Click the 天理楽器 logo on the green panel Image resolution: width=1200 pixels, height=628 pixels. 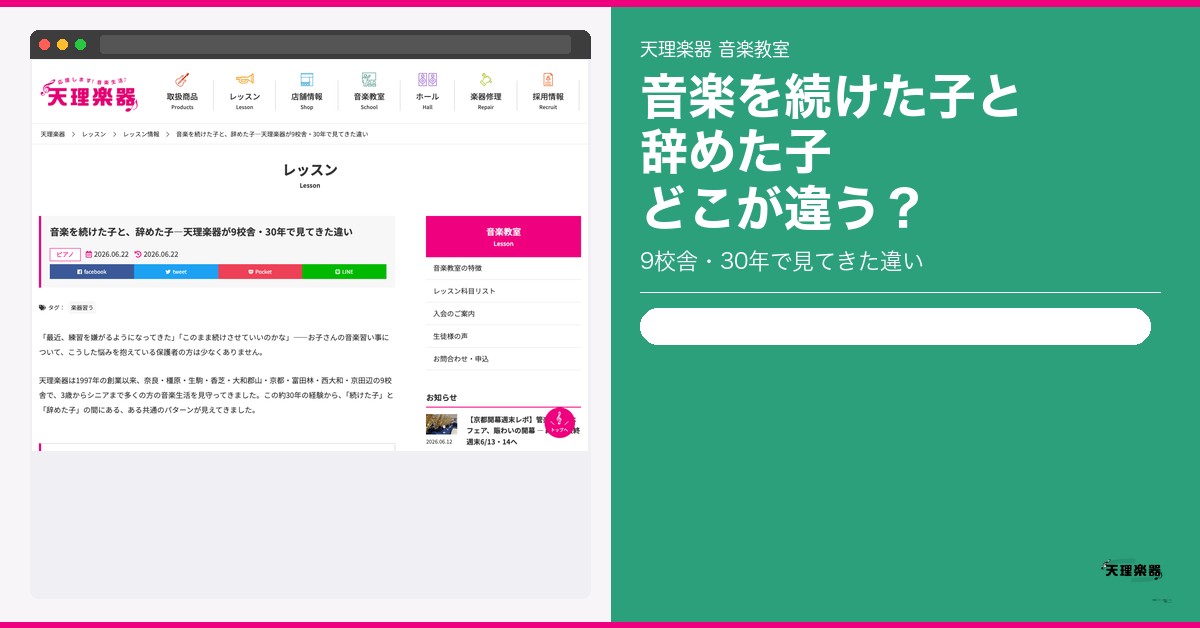pyautogui.click(x=1132, y=570)
